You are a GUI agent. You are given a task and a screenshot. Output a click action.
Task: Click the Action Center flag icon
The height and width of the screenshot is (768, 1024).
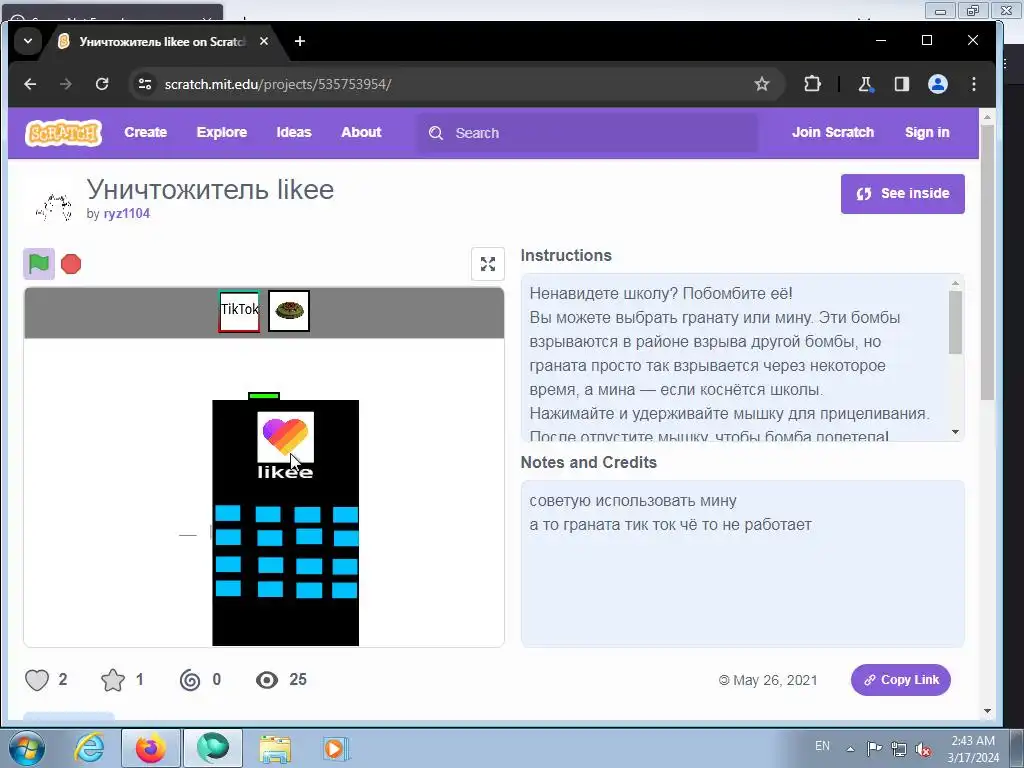click(874, 748)
